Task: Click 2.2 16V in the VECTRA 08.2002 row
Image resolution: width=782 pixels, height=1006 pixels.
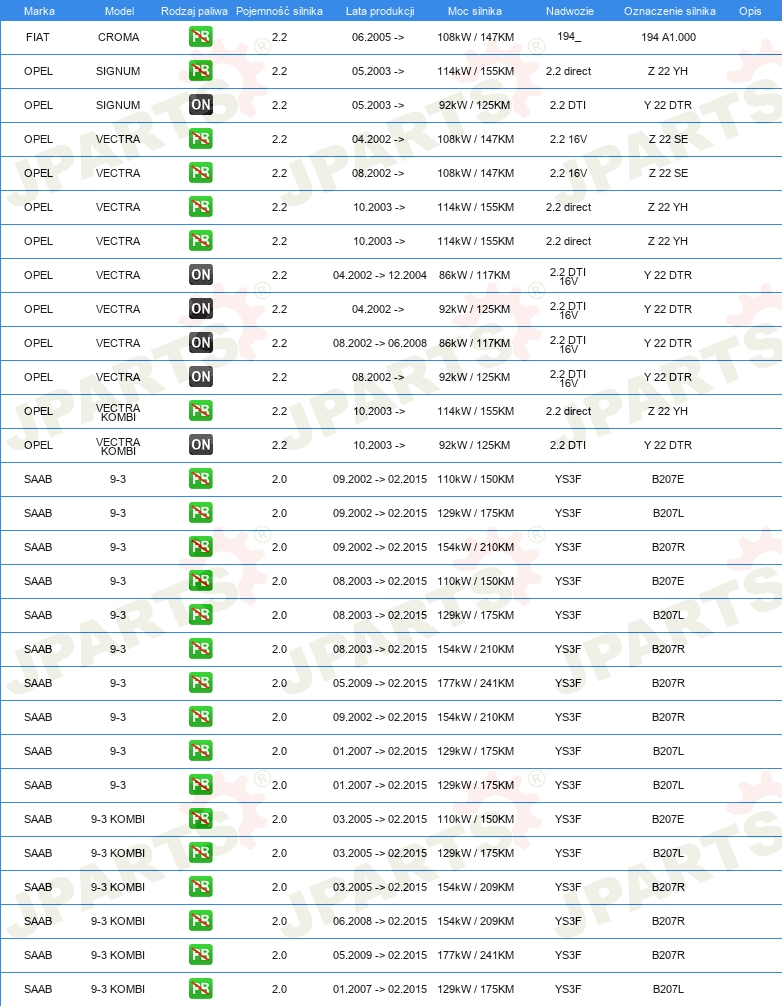Action: point(568,173)
